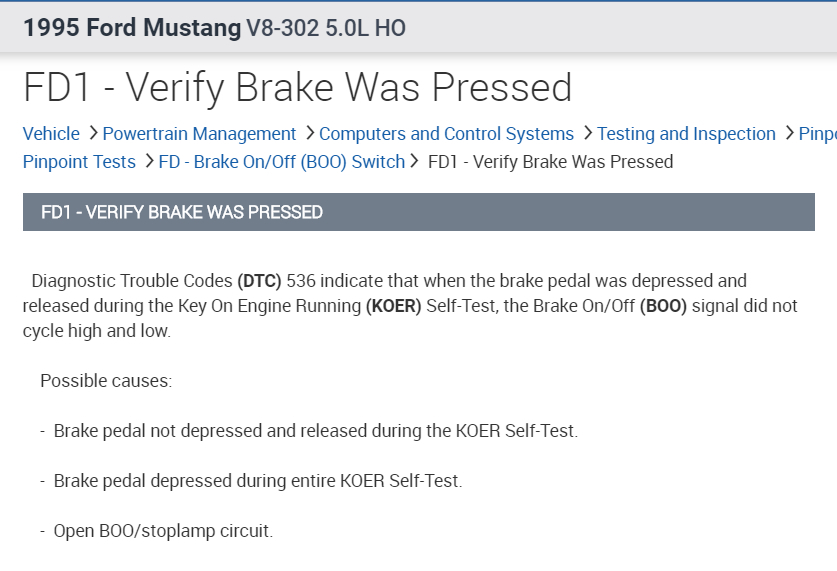Click the chevron right after Vehicle
This screenshot has width=837, height=571.
coord(92,133)
